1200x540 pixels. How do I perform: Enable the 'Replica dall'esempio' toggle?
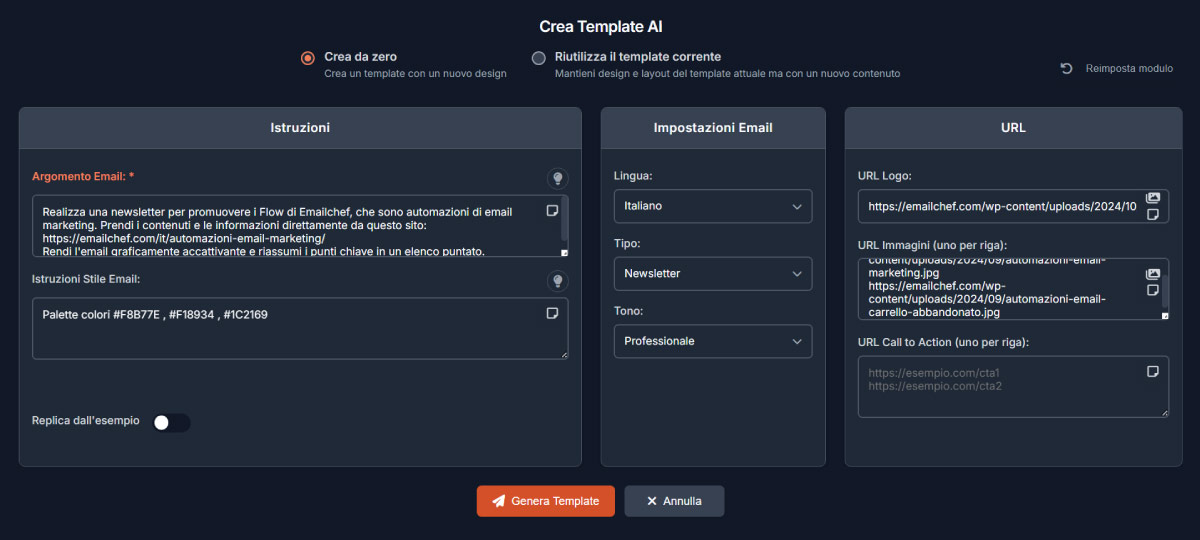click(171, 423)
